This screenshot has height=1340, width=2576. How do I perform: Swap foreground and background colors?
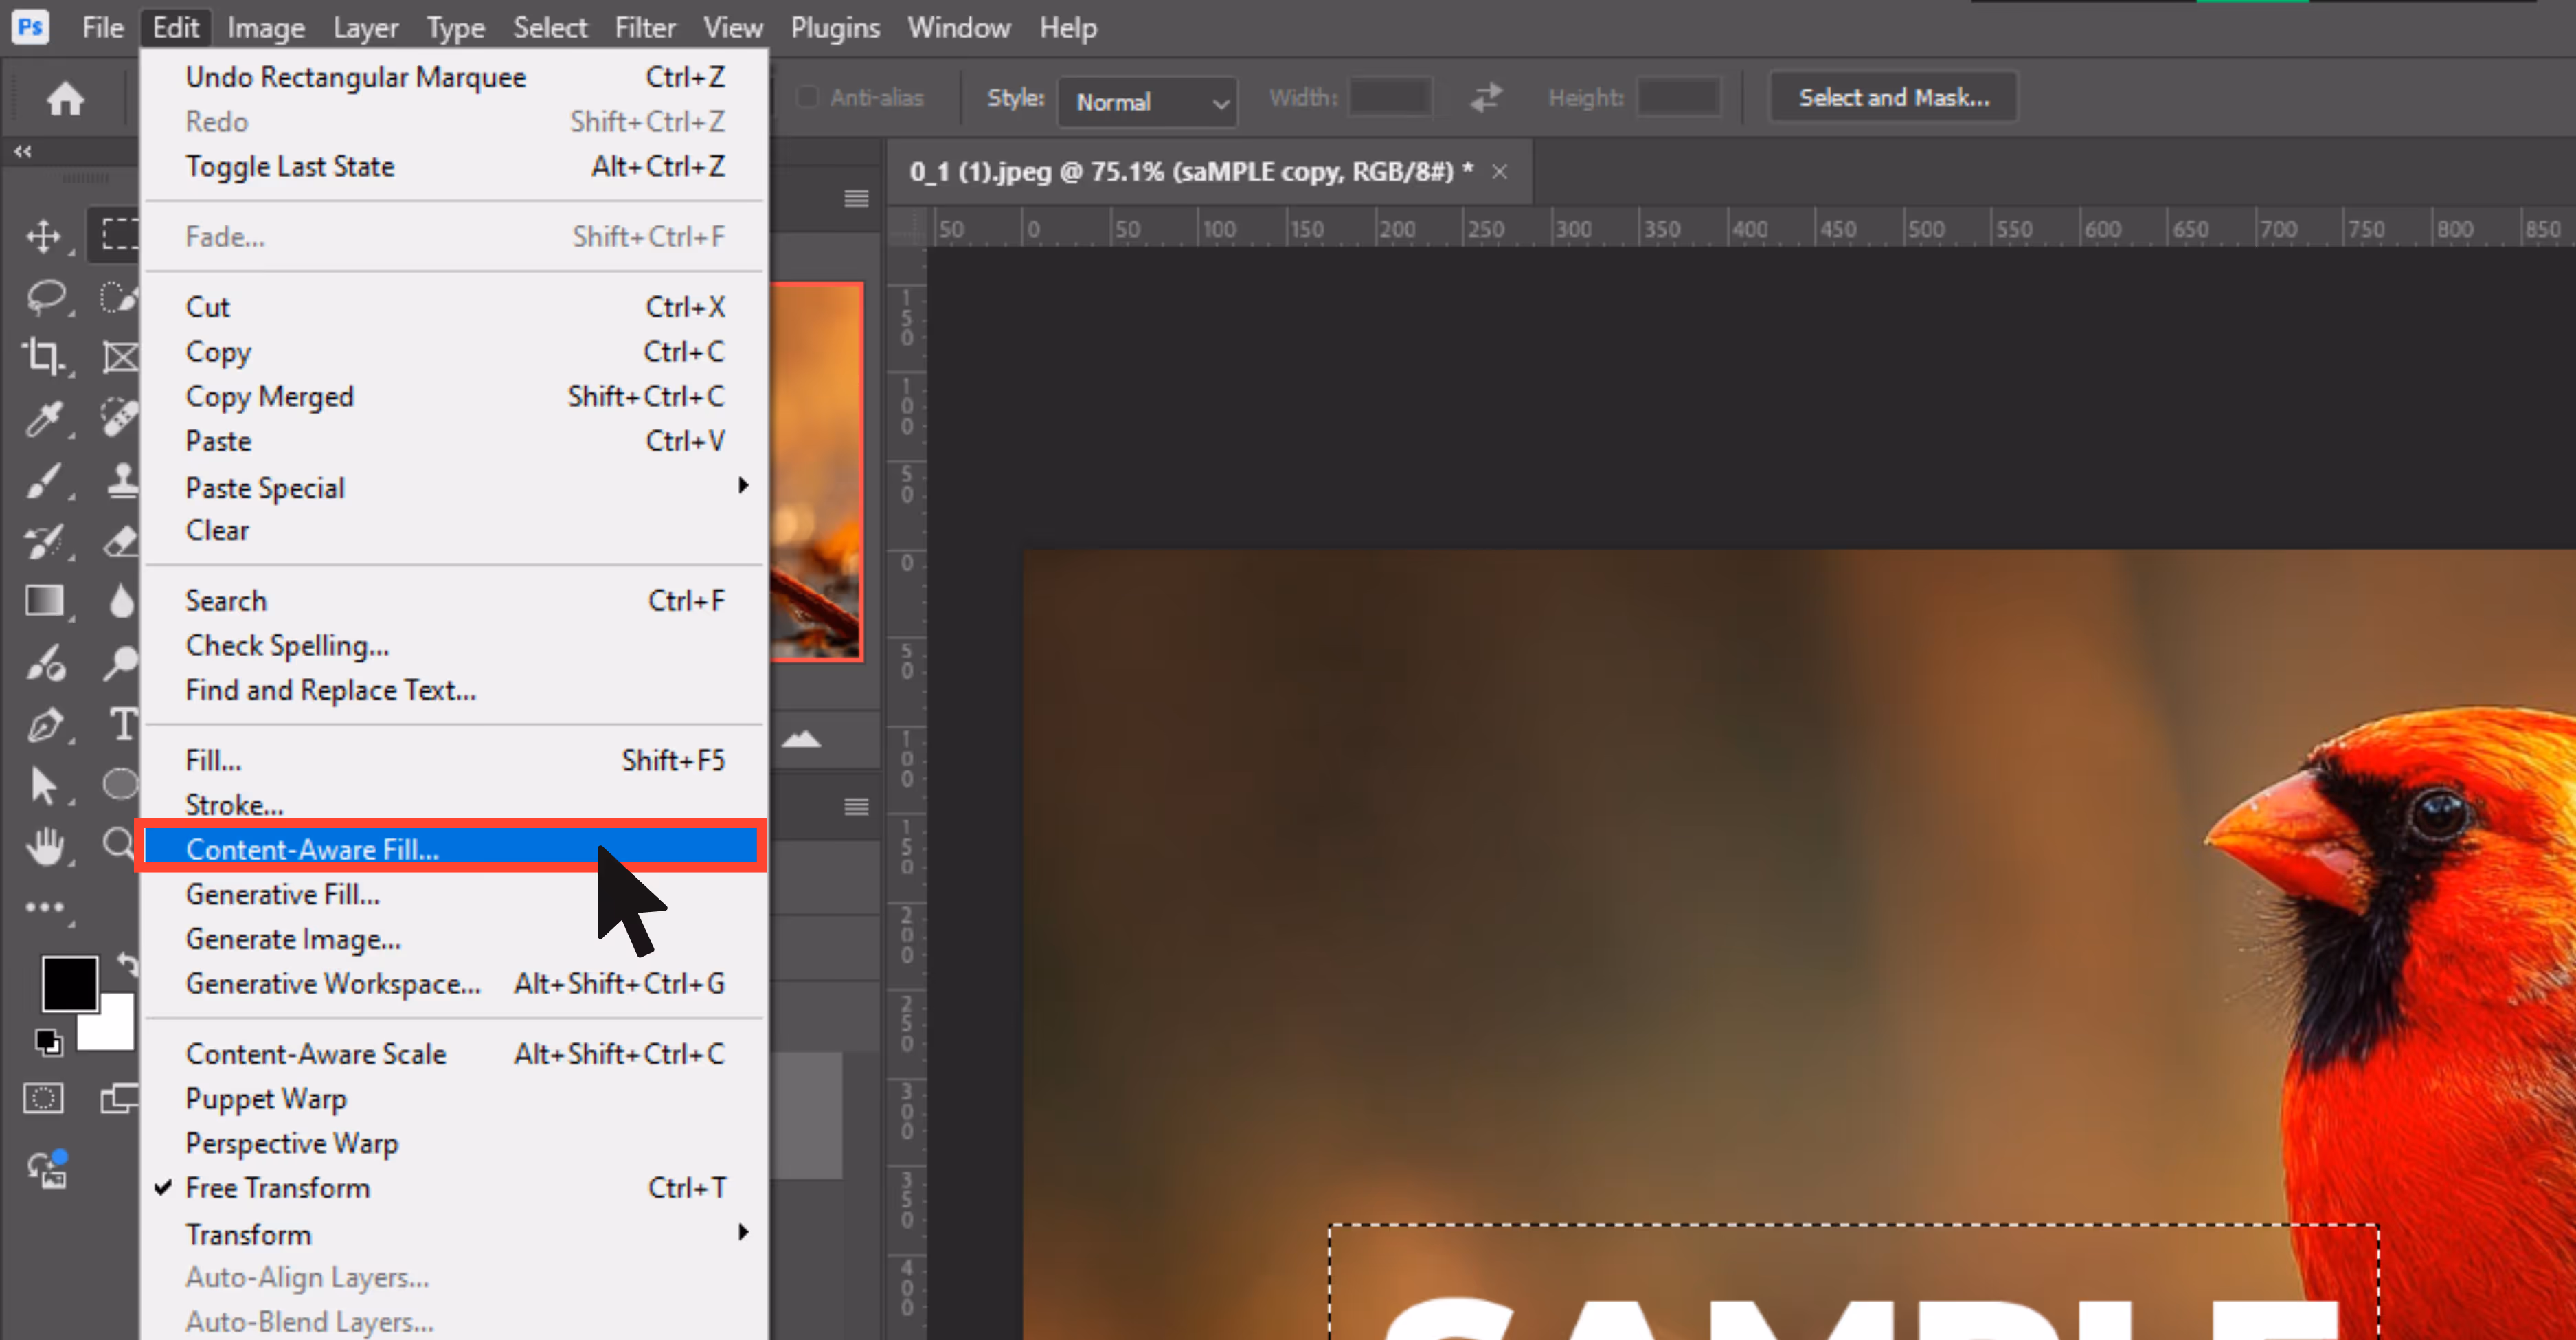[128, 965]
